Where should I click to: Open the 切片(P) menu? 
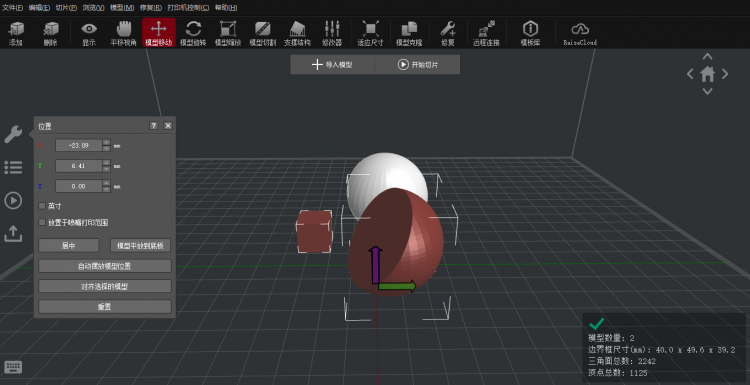66,8
